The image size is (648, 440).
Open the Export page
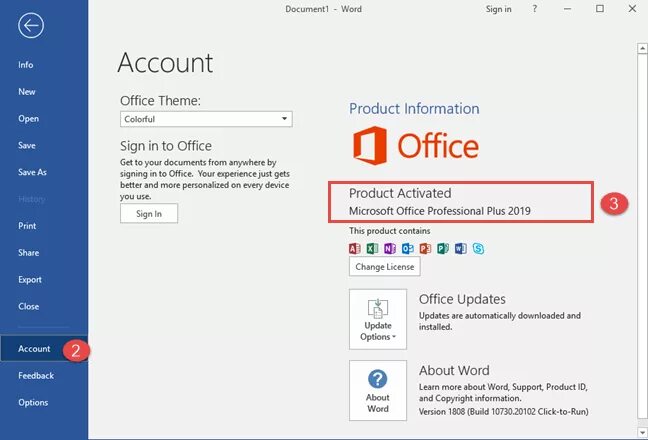(x=30, y=280)
